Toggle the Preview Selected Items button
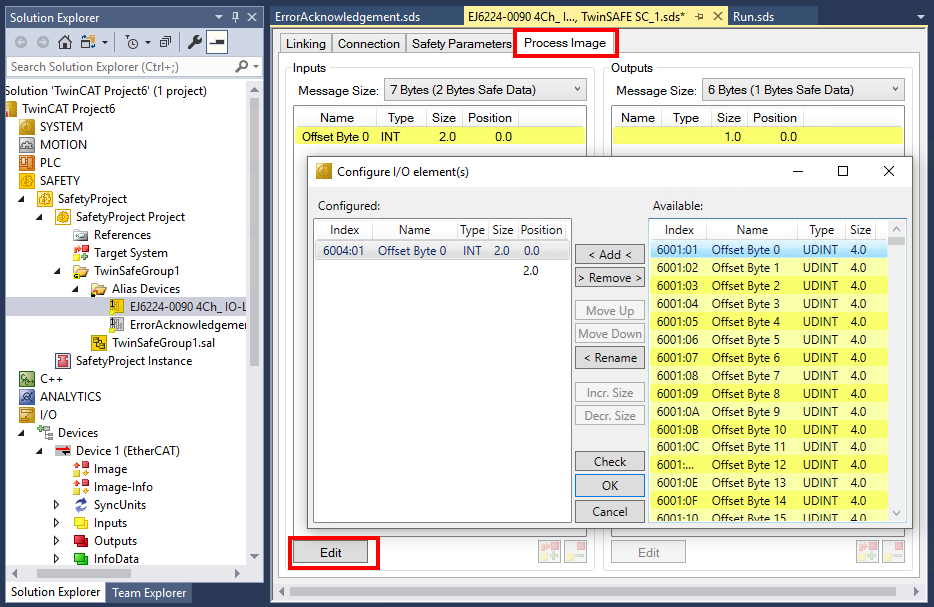 pyautogui.click(x=217, y=42)
